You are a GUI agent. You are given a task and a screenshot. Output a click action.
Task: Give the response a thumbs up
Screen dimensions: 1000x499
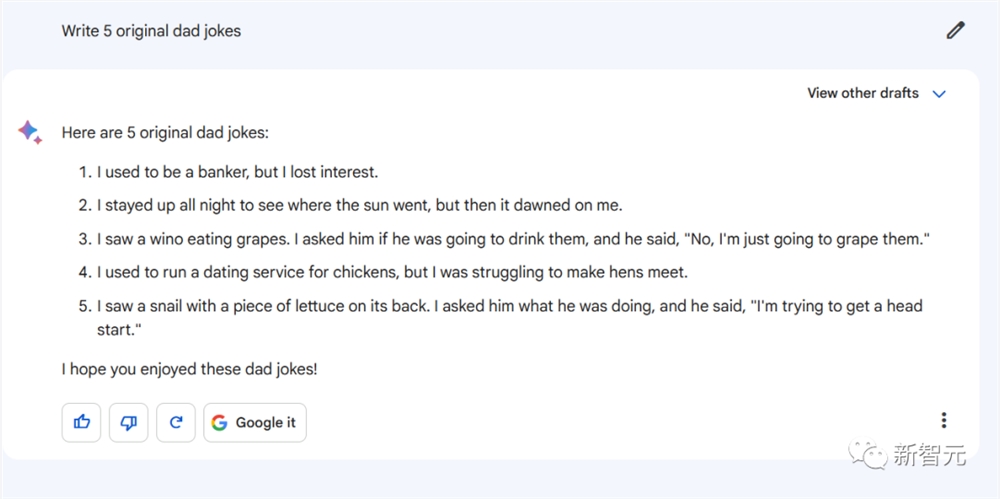click(82, 422)
